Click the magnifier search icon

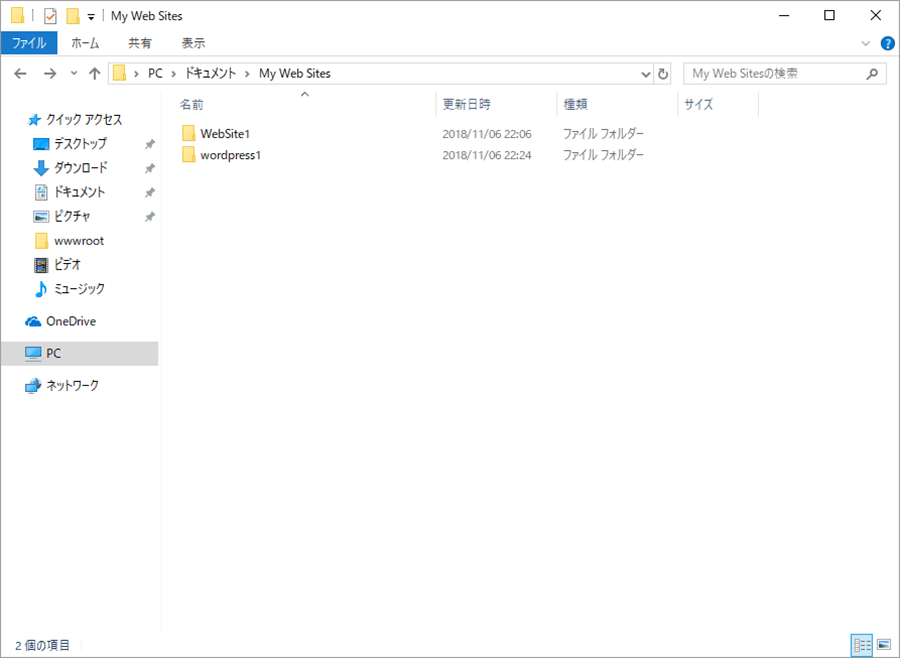(x=872, y=73)
